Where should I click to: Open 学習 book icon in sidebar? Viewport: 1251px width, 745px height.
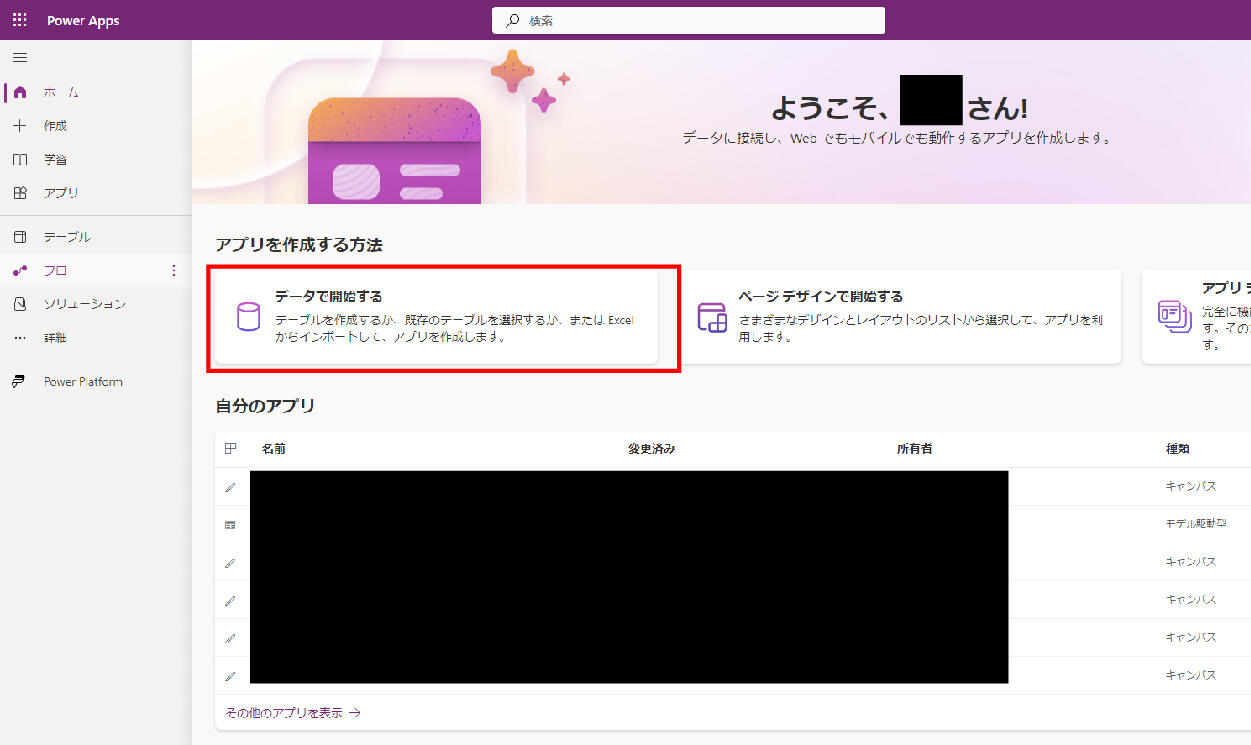click(20, 160)
